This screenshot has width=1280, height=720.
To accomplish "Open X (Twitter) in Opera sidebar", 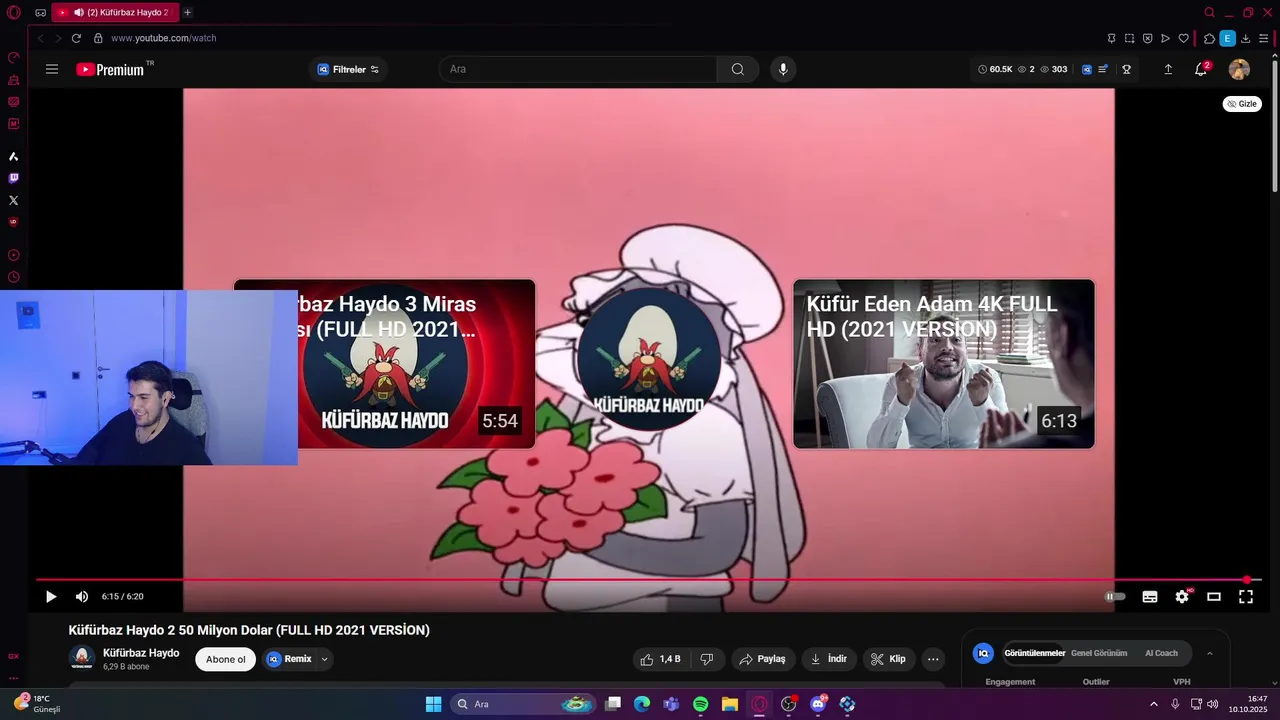I will [13, 200].
